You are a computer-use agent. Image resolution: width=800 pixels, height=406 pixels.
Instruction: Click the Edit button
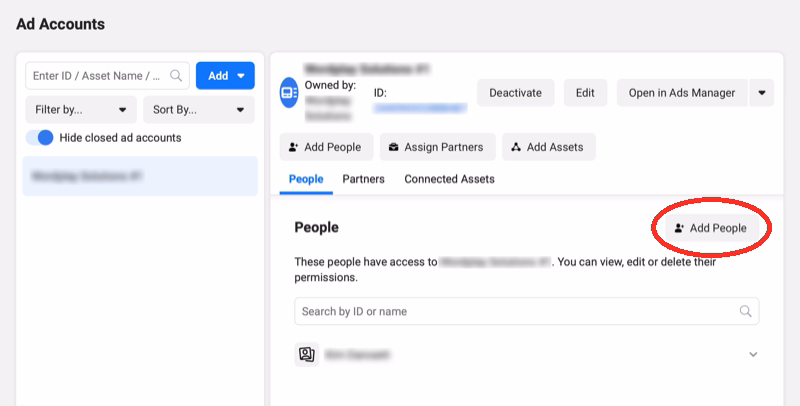pos(585,93)
